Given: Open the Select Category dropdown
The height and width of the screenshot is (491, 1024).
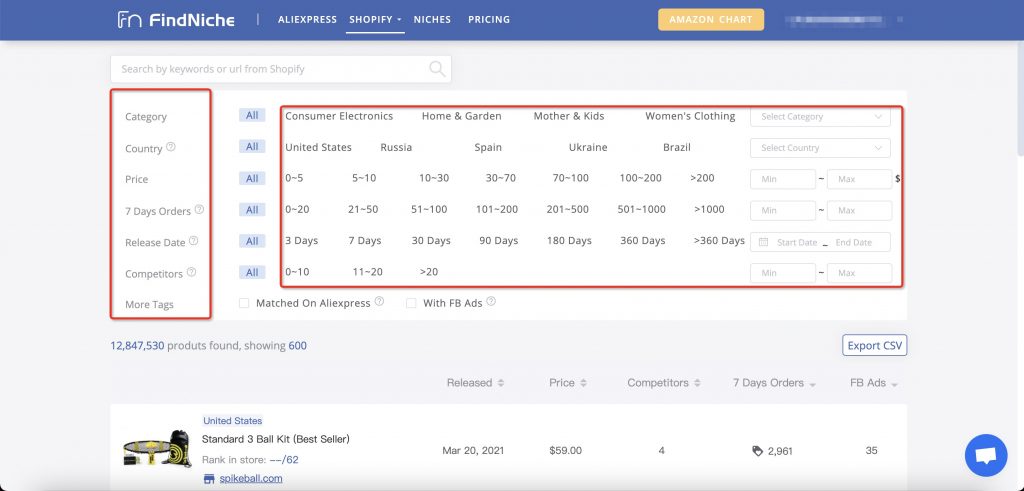Looking at the screenshot, I should coord(820,117).
